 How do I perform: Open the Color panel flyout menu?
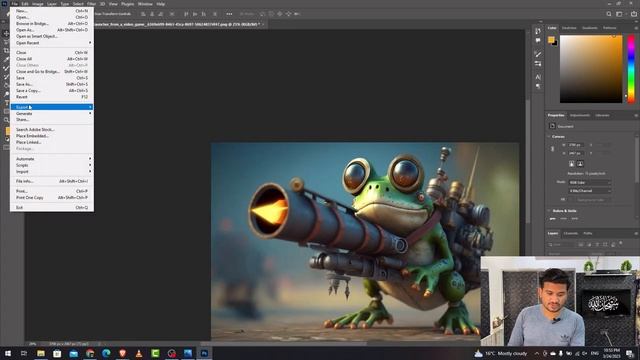pyautogui.click(x=636, y=28)
